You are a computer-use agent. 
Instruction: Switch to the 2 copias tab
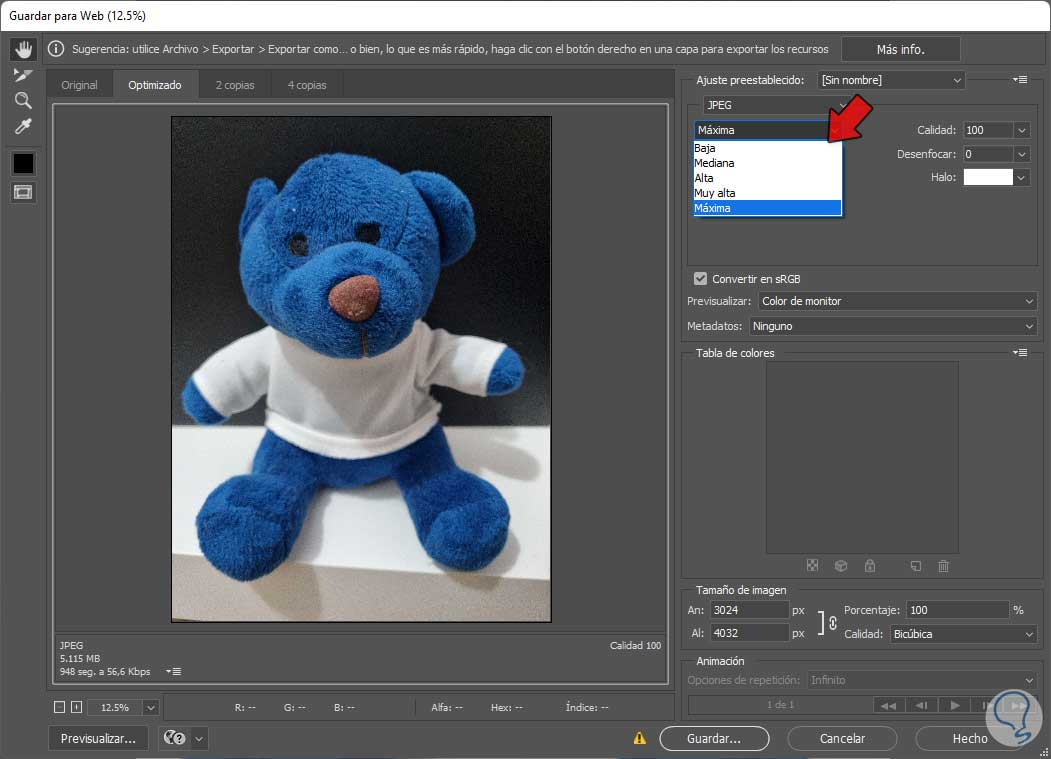point(235,85)
